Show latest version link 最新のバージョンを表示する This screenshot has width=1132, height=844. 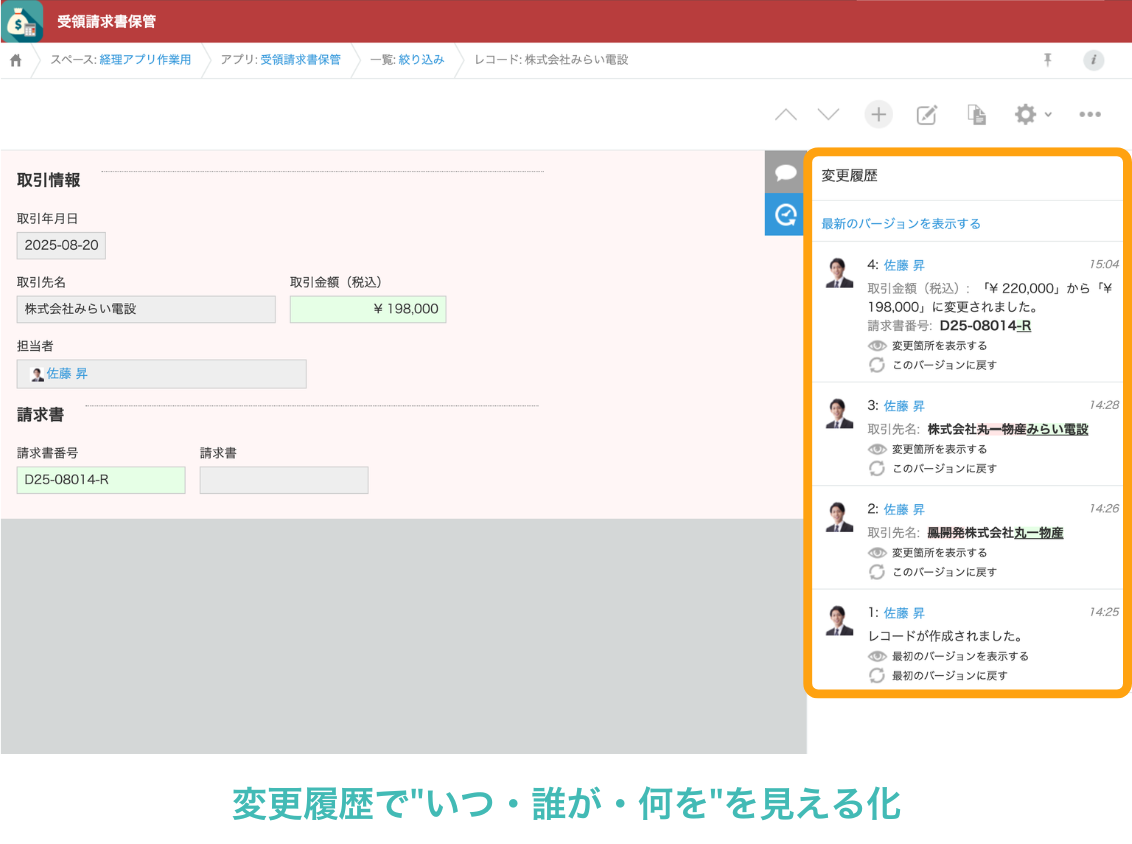coord(901,224)
